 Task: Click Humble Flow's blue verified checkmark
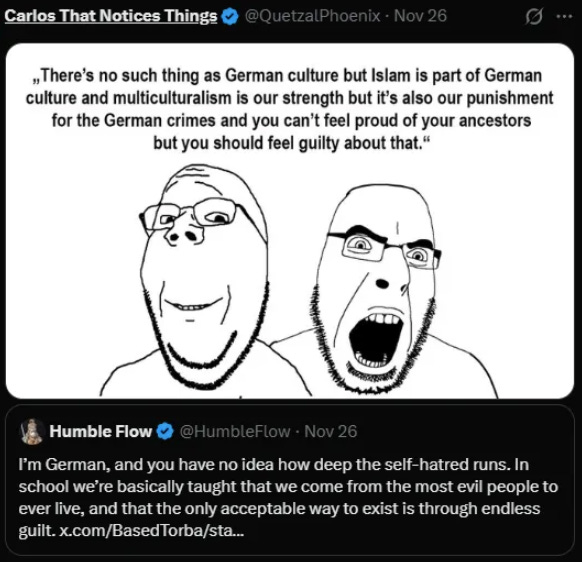point(165,432)
